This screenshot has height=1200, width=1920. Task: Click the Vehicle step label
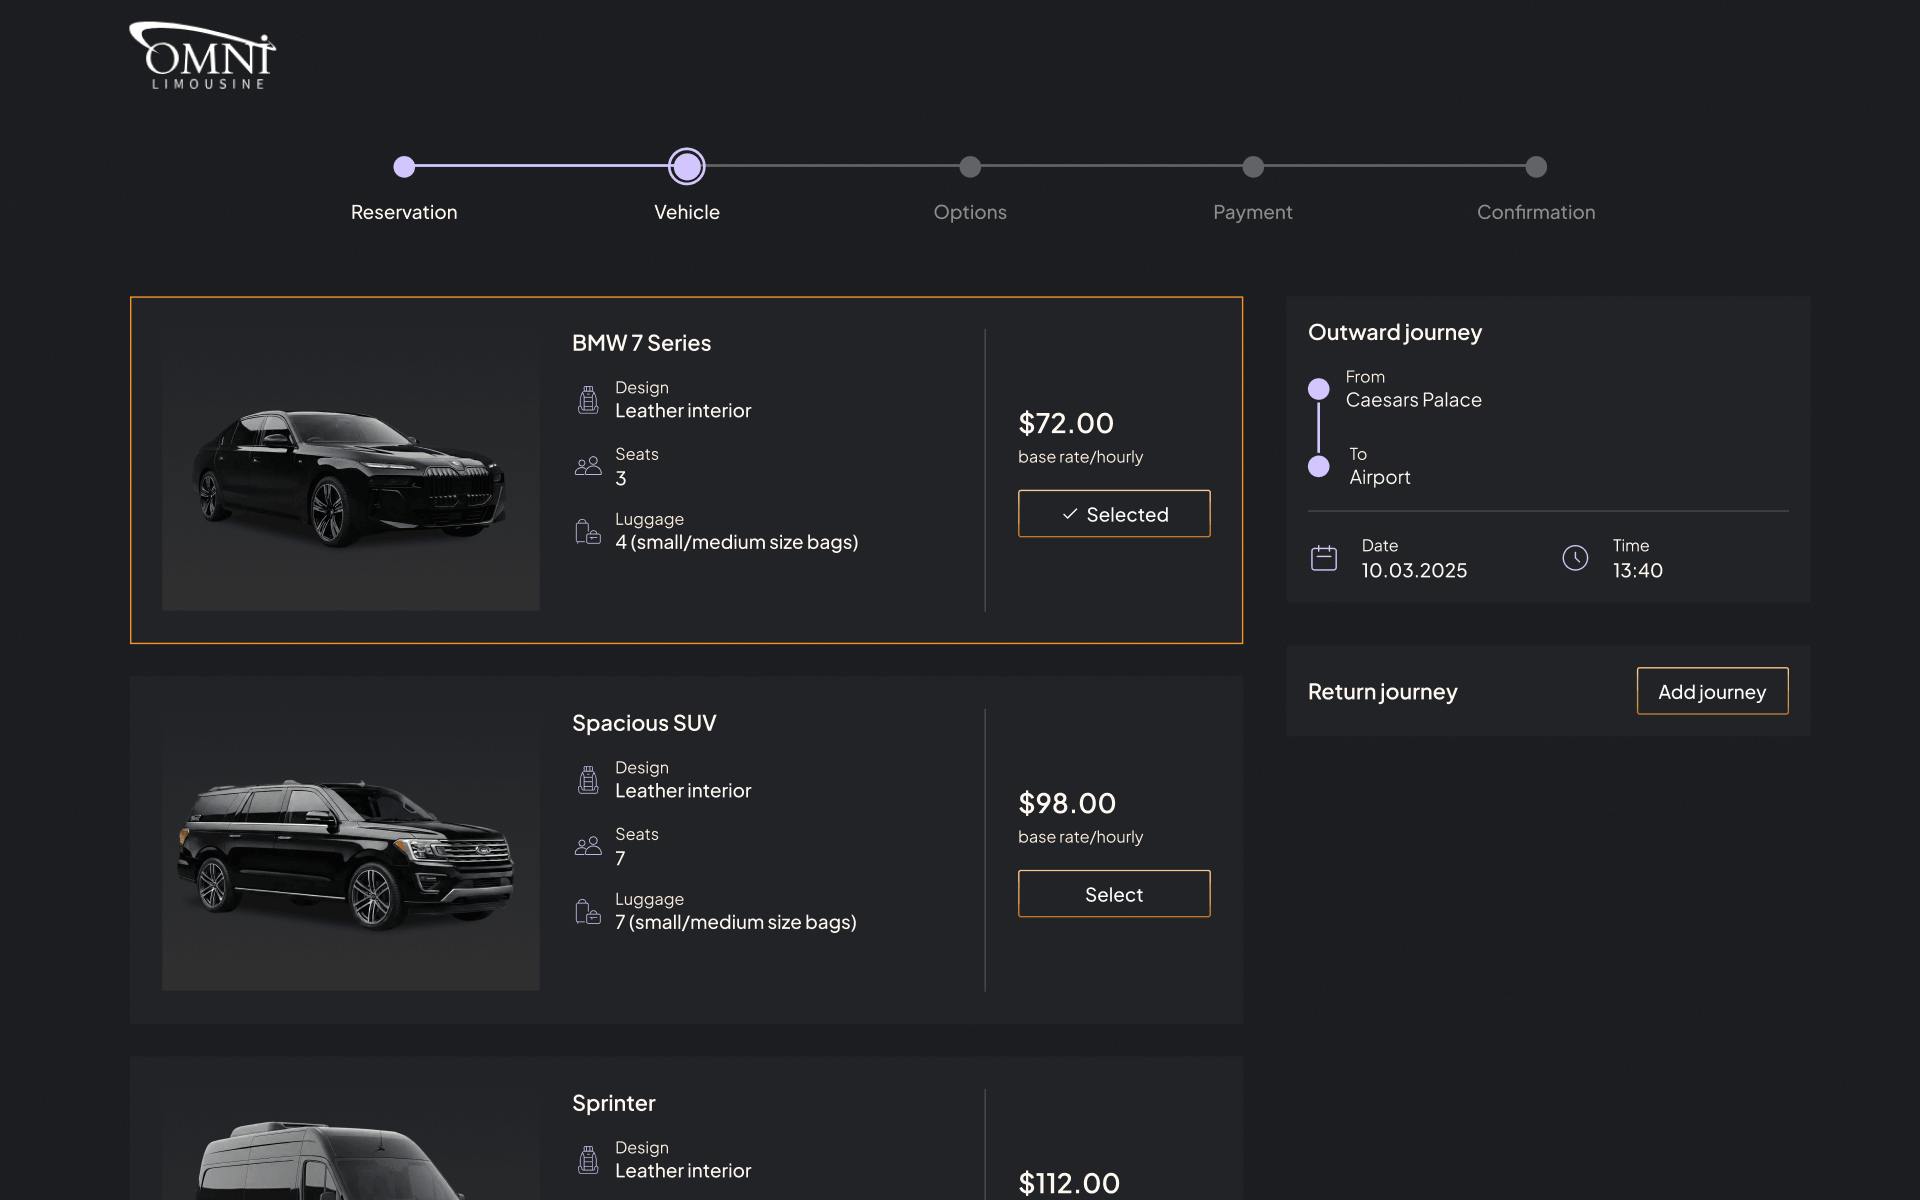point(687,212)
